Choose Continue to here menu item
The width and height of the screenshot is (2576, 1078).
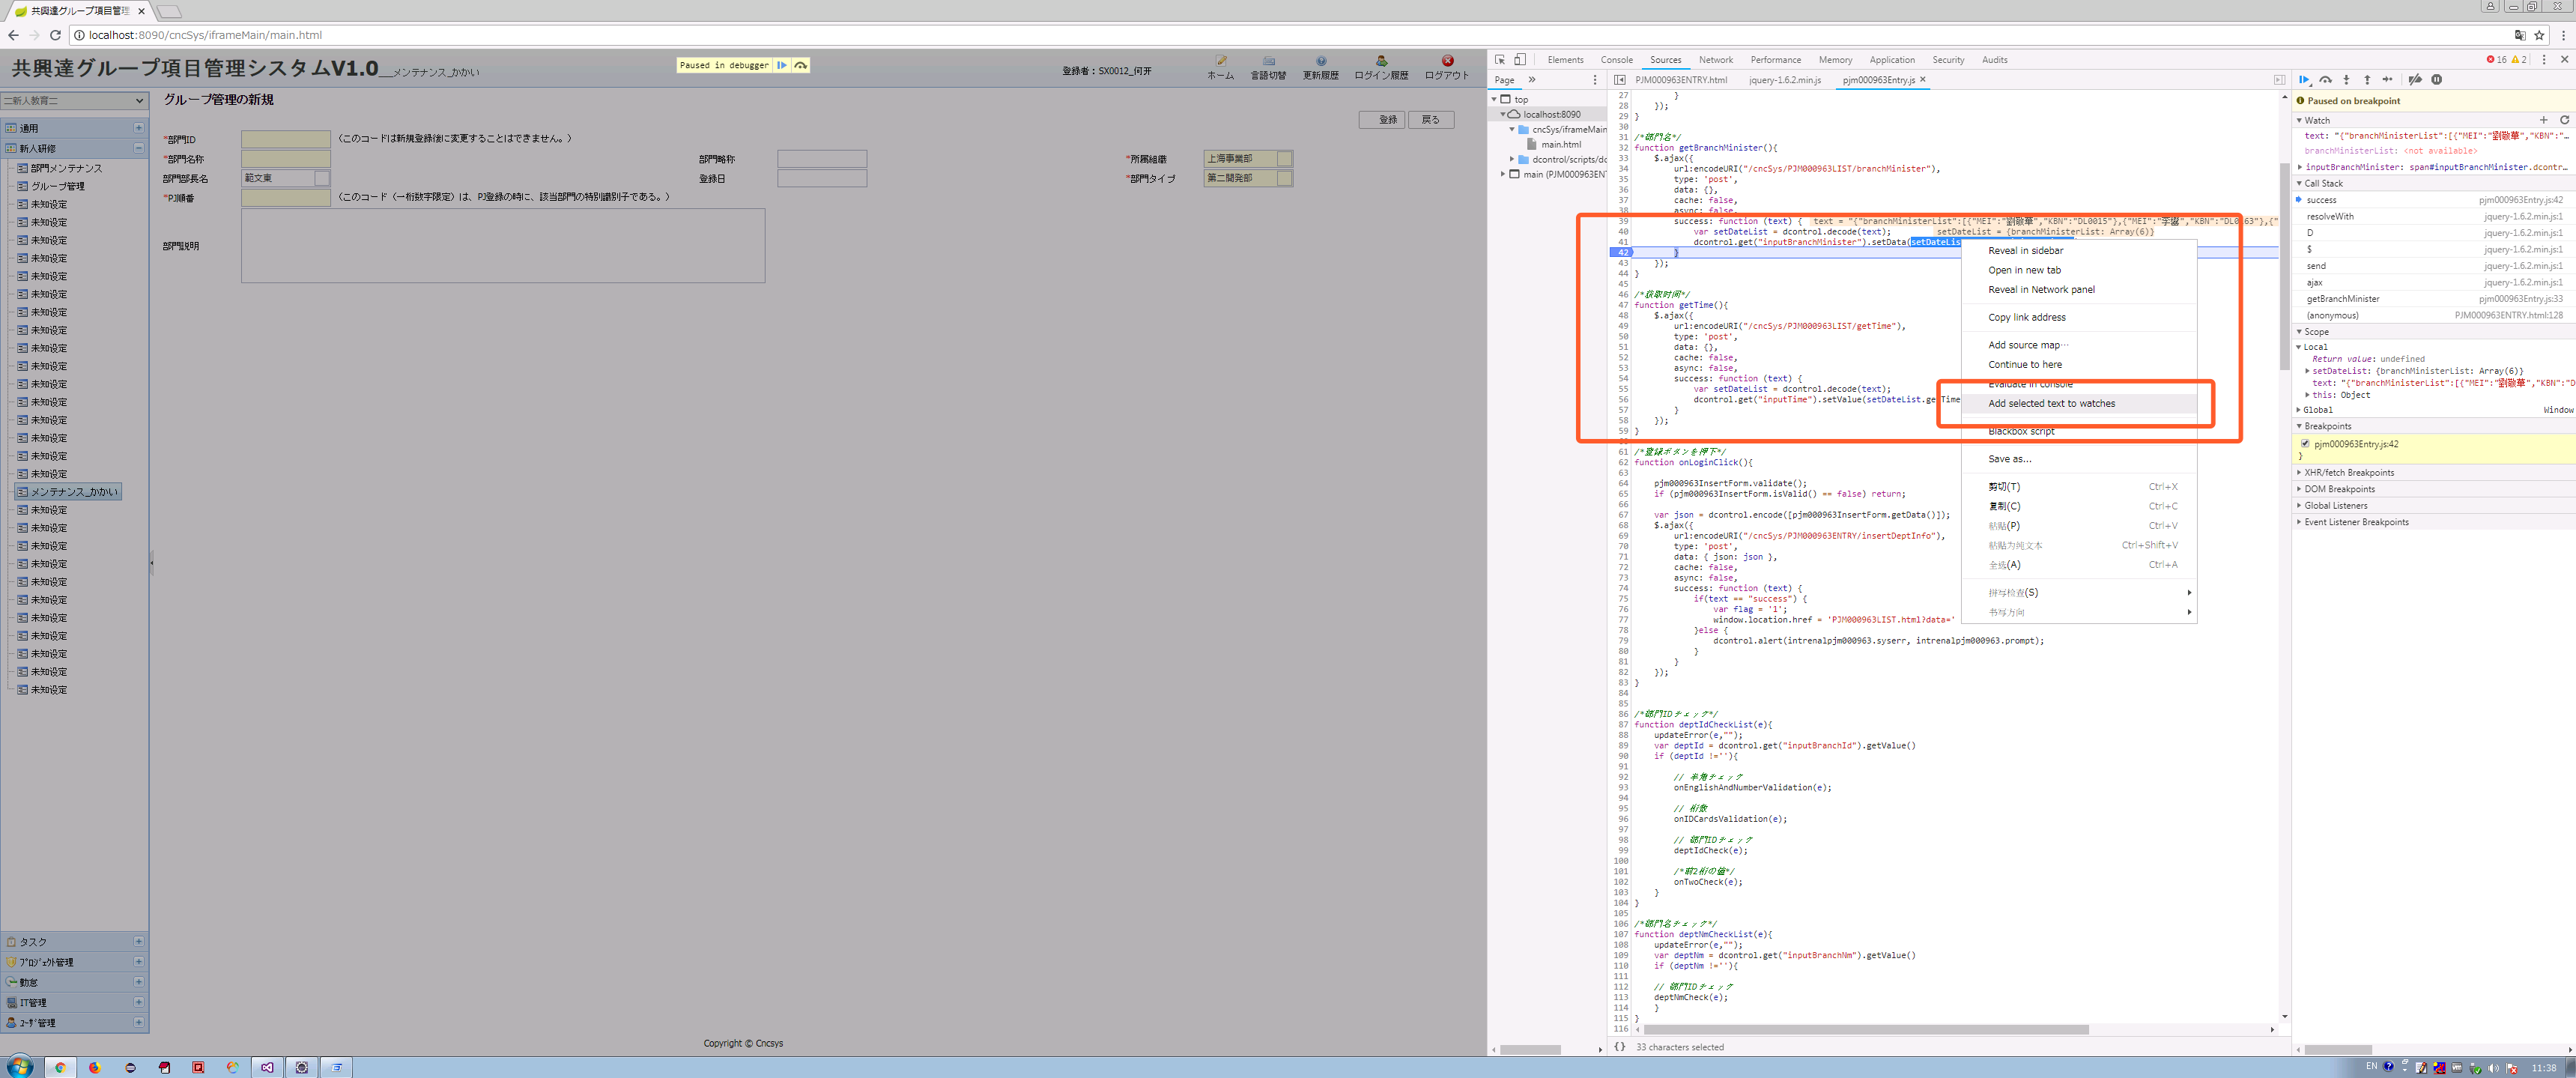point(2079,365)
